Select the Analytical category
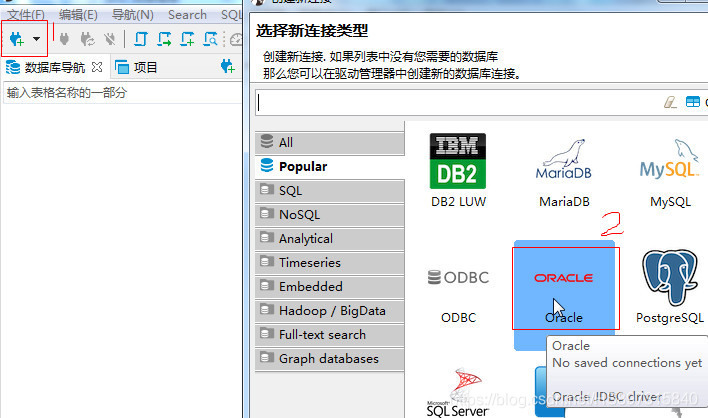Screen dimensions: 708x418 pos(330,238)
